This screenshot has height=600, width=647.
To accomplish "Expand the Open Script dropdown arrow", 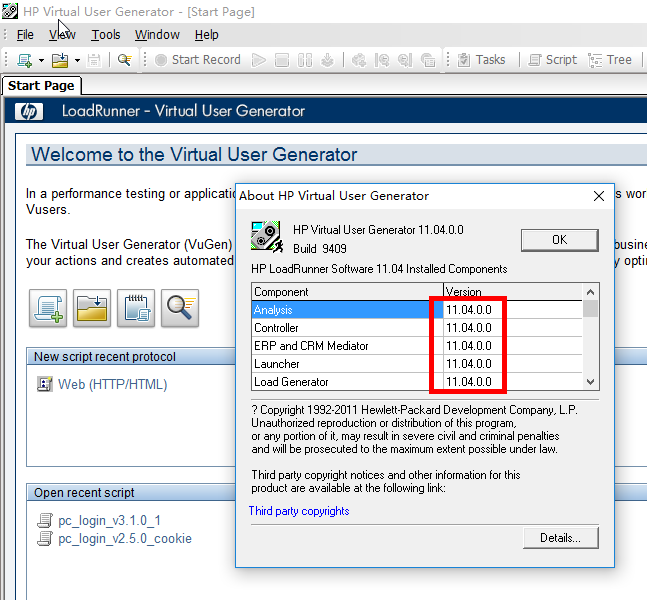I will (x=77, y=60).
